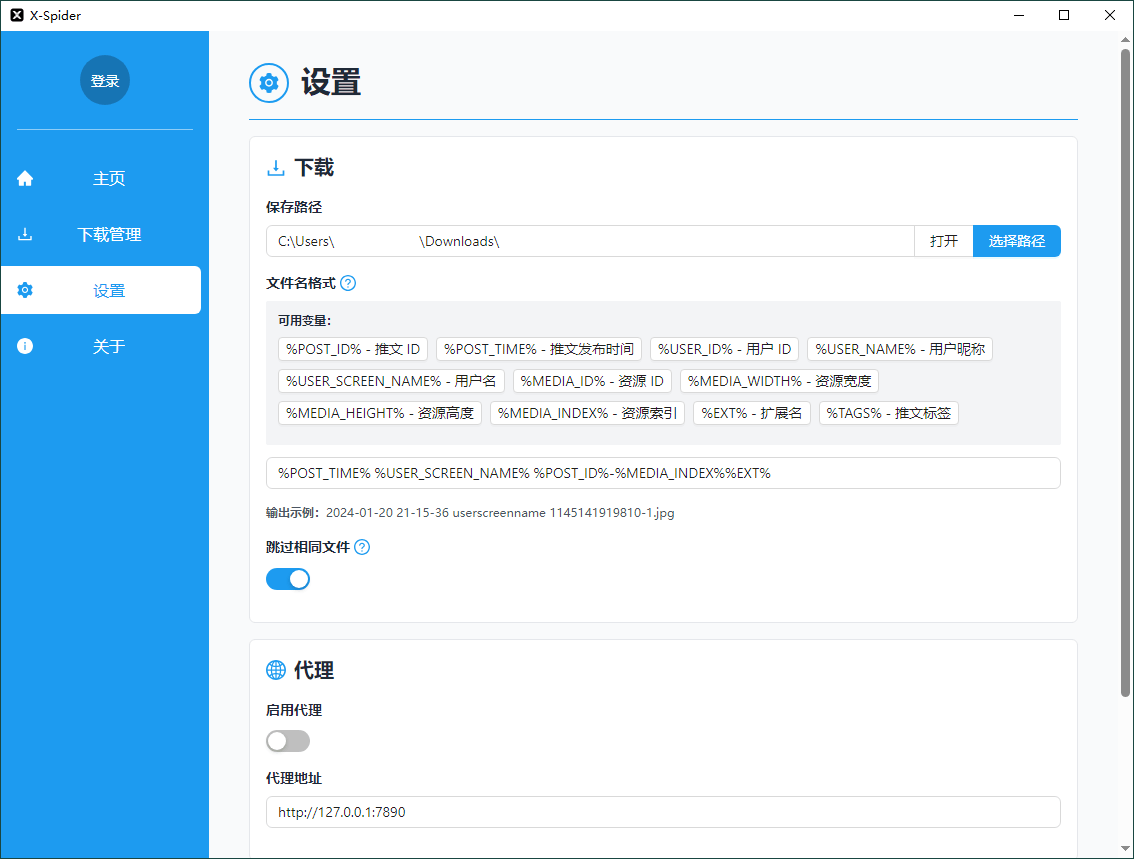The width and height of the screenshot is (1134, 859).
Task: Select the 主页 home icon in sidebar
Action: (24, 178)
